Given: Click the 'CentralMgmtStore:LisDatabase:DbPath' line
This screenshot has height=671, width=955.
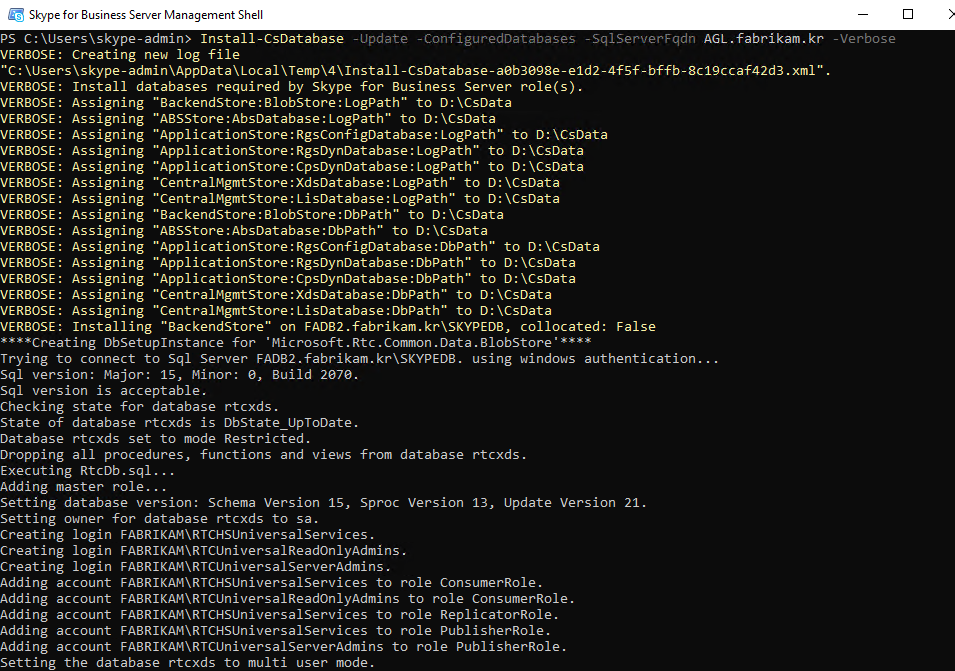Looking at the screenshot, I should coord(276,310).
